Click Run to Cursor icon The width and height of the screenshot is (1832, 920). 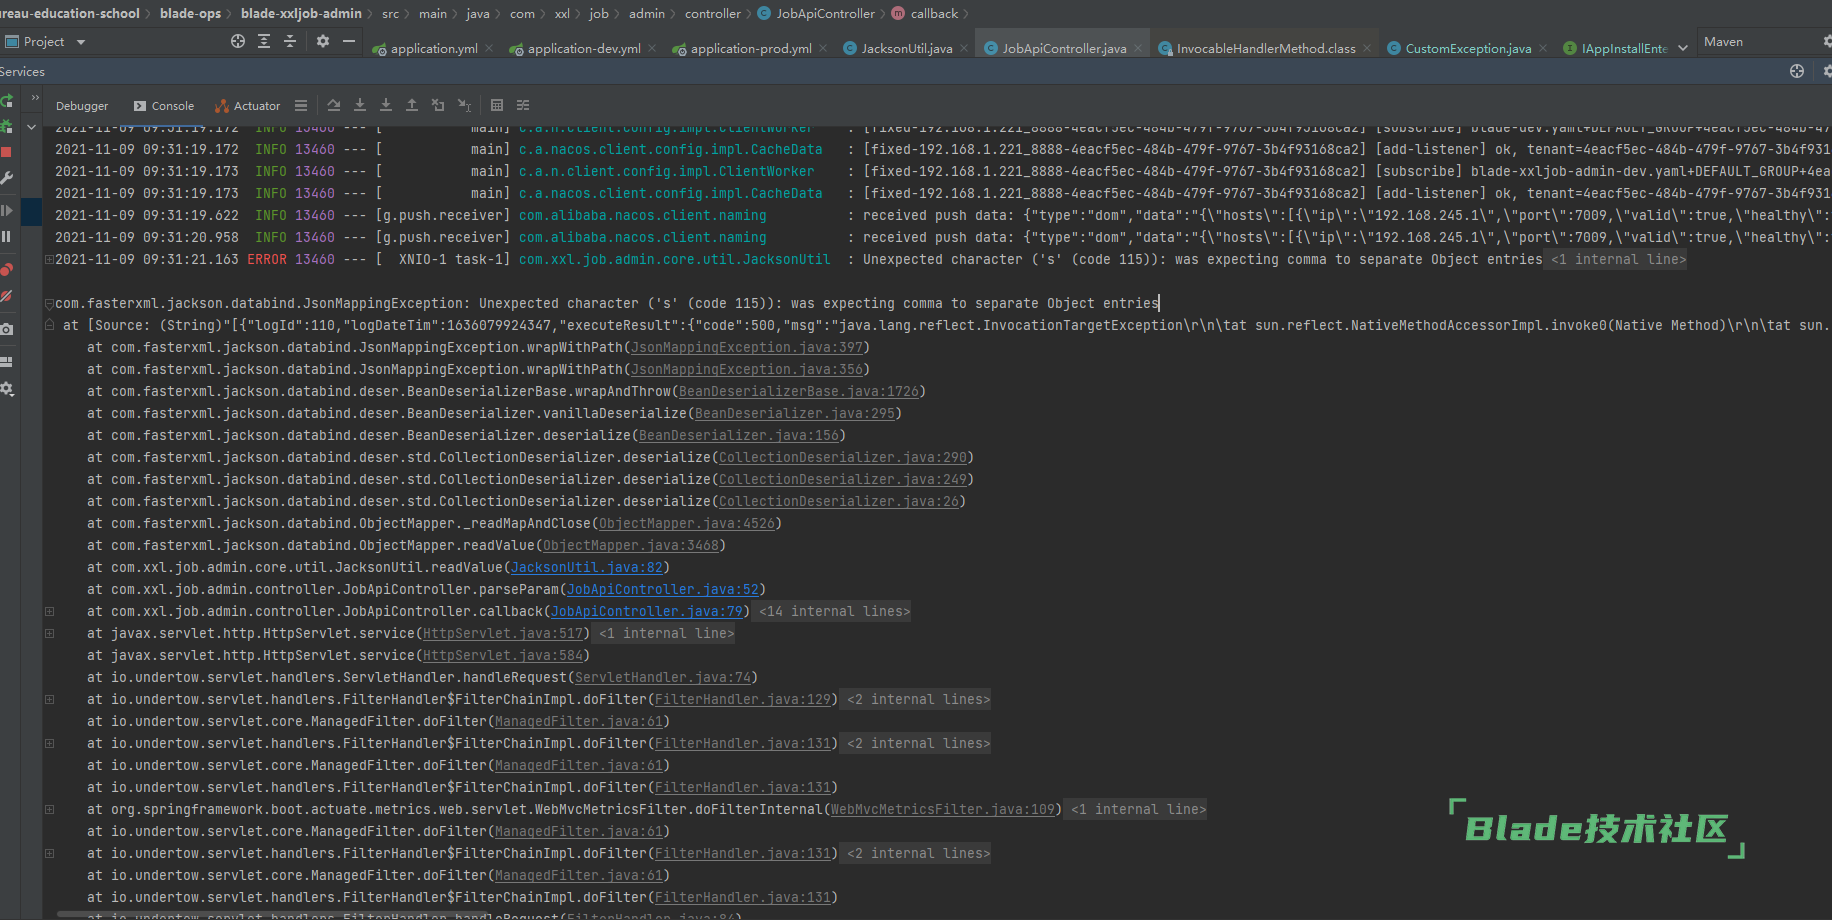464,105
